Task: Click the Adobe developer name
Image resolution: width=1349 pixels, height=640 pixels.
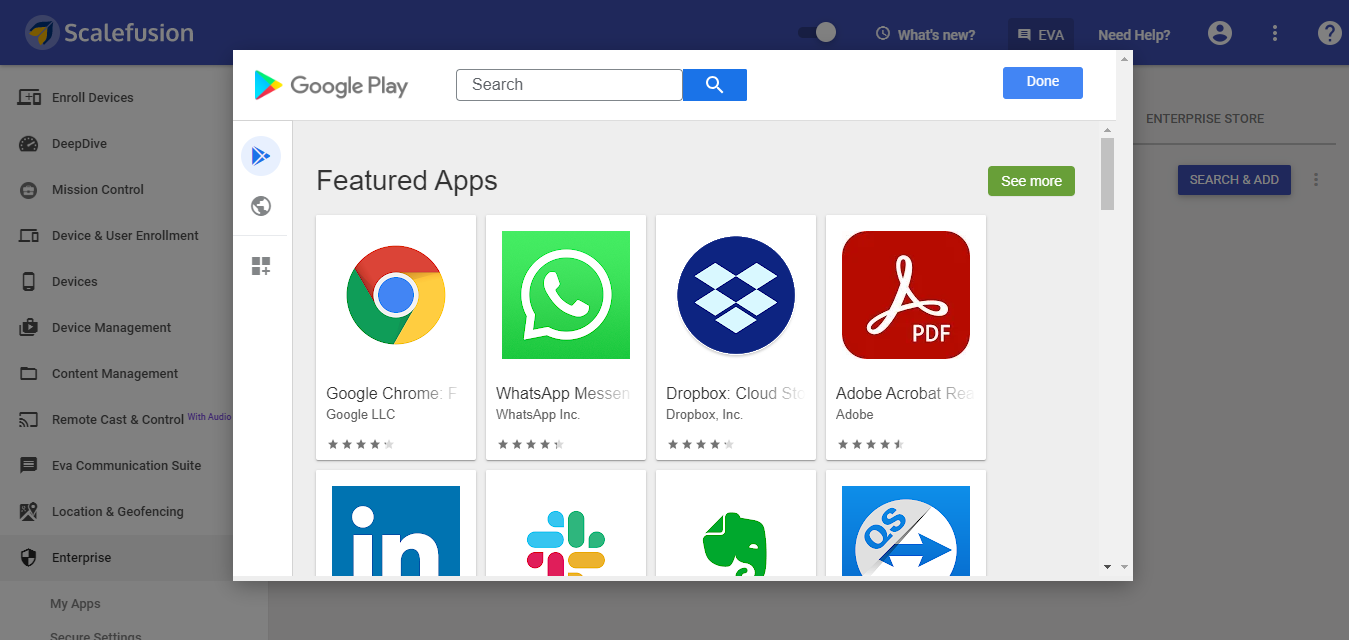Action: tap(855, 414)
